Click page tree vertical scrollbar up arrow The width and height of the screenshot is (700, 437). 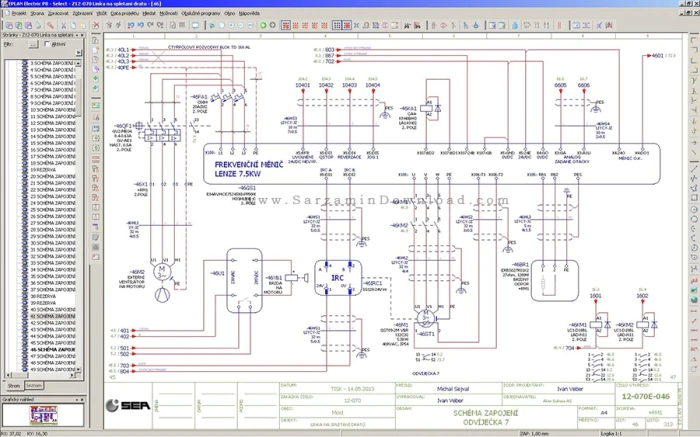pyautogui.click(x=79, y=63)
